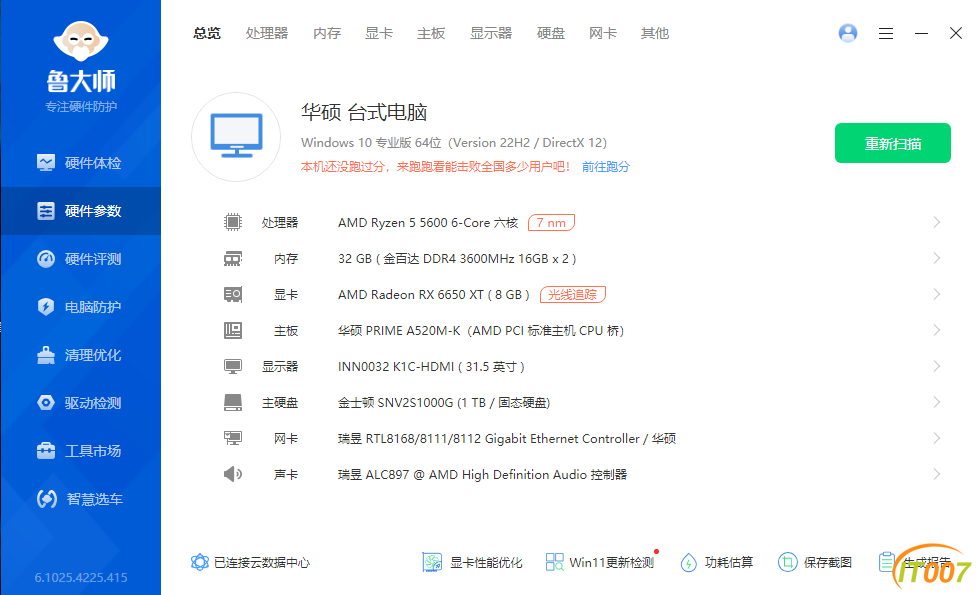977x595 pixels.
Task: Click the CPU chip icon for 处理器
Action: (233, 222)
